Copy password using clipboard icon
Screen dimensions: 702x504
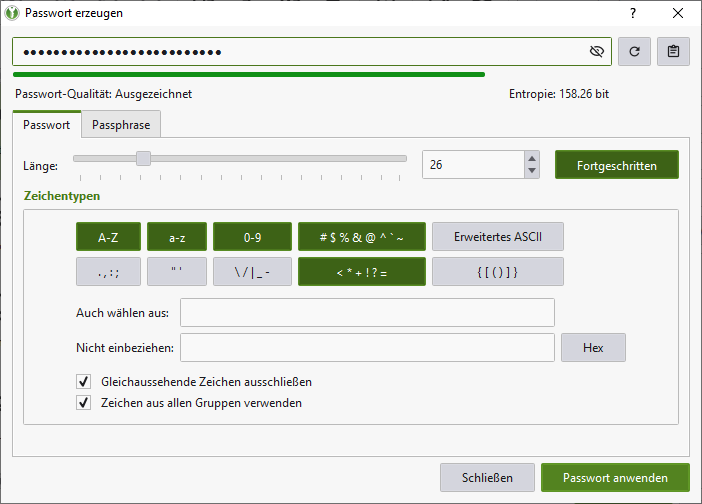(x=673, y=52)
